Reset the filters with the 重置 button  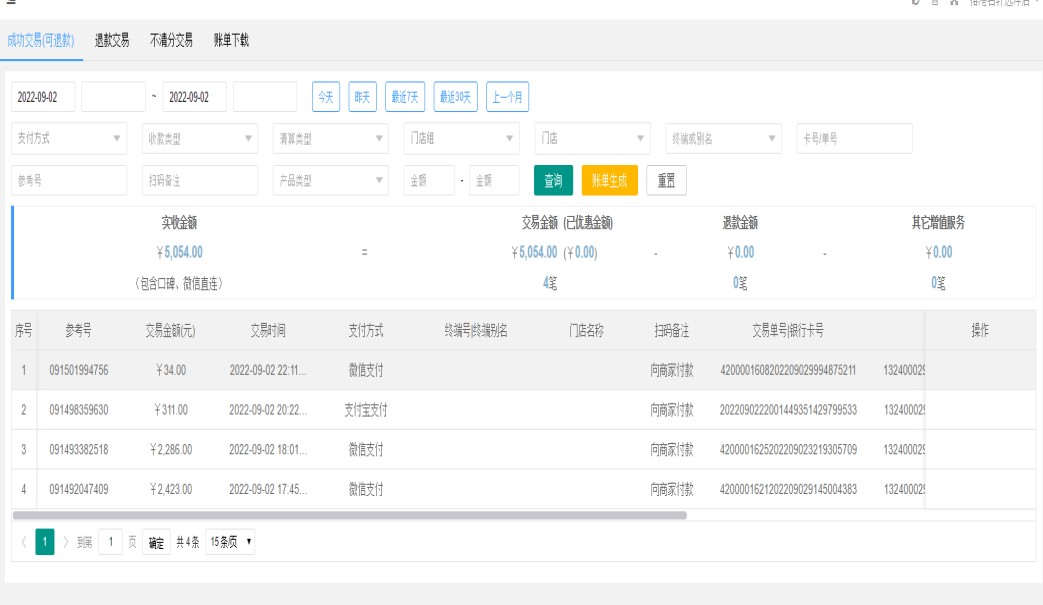pos(665,180)
